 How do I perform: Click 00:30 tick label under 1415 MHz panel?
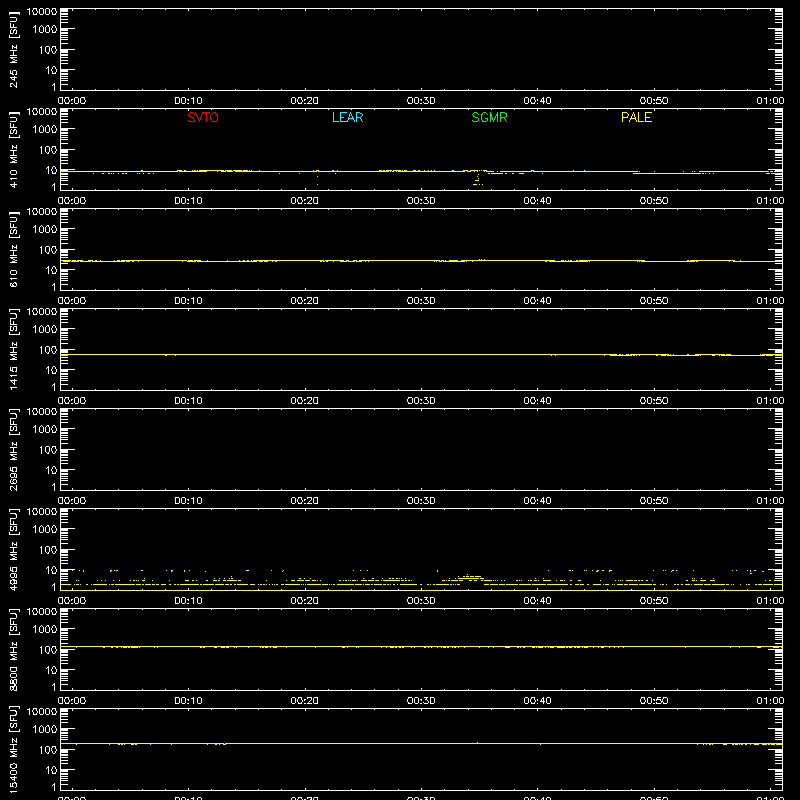[421, 401]
